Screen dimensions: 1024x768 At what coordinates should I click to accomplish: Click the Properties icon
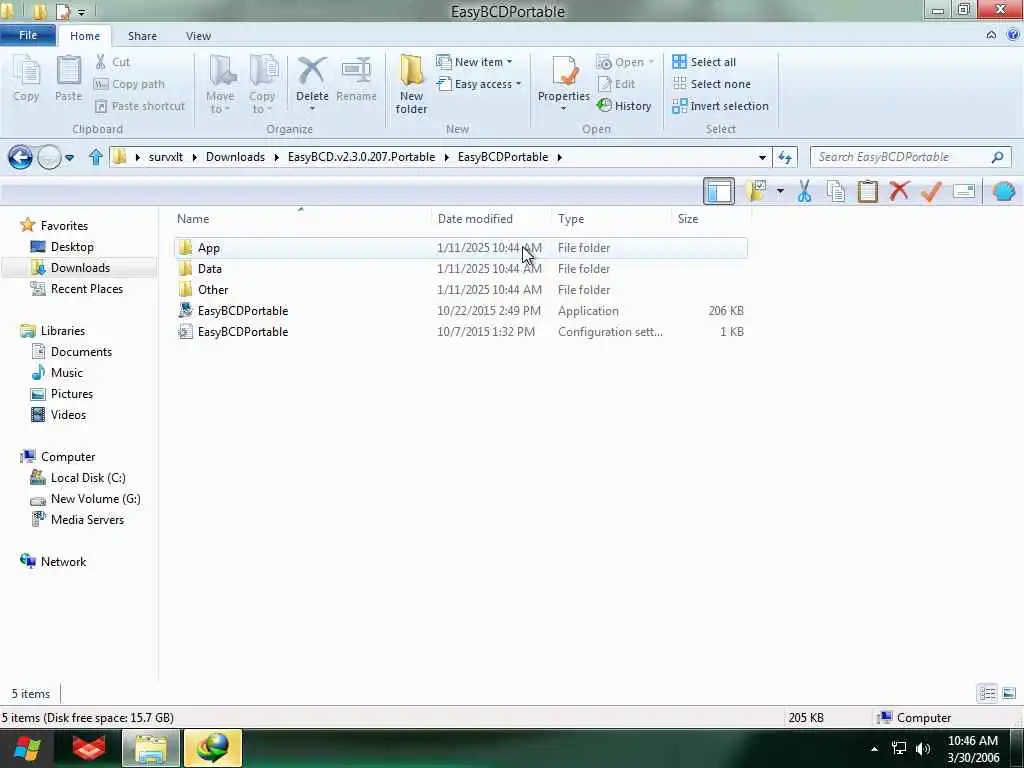pos(564,71)
